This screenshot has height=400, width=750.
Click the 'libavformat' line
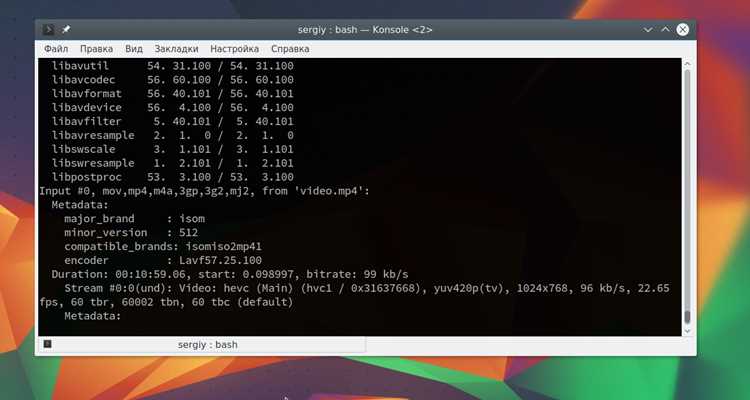(173, 93)
